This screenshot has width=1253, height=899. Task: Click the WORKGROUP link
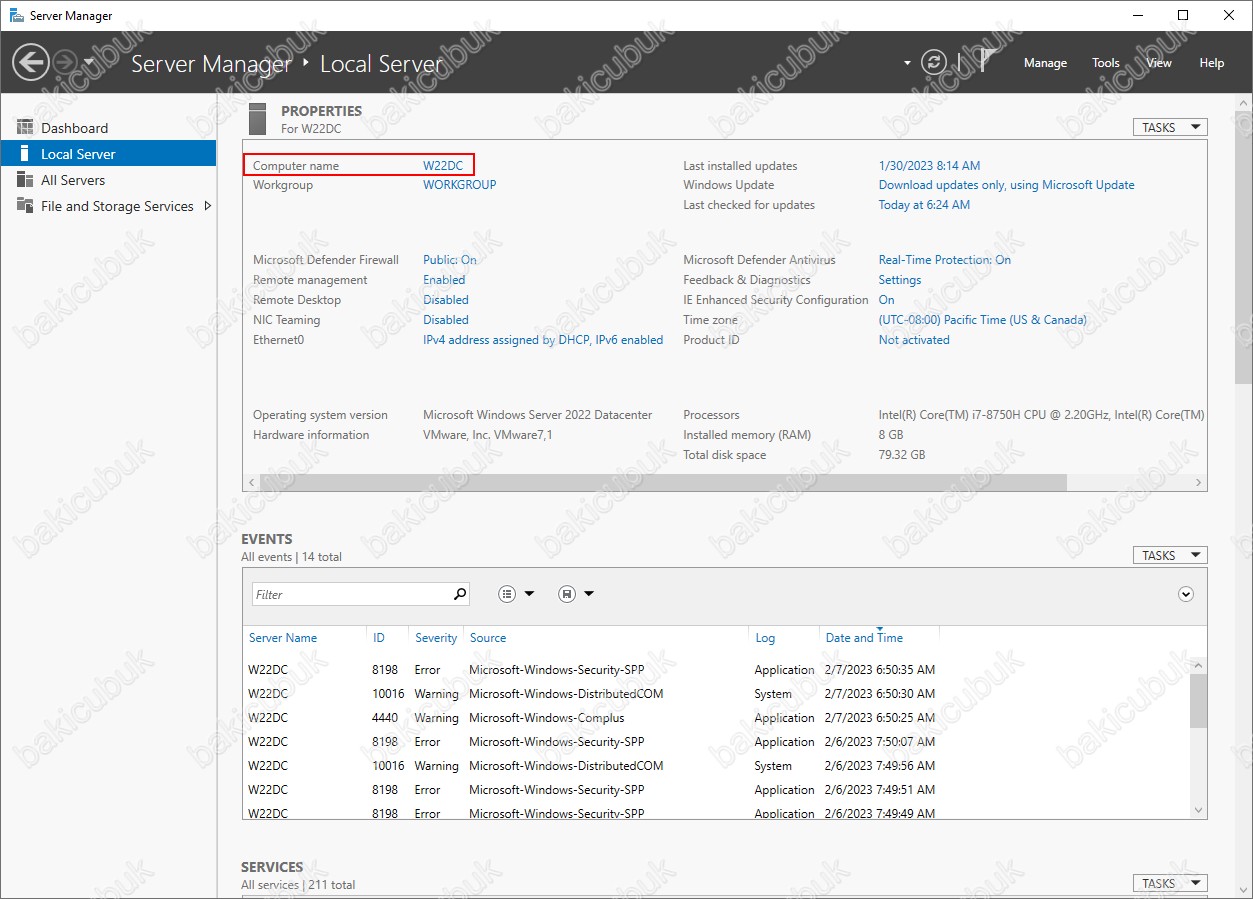pyautogui.click(x=459, y=185)
